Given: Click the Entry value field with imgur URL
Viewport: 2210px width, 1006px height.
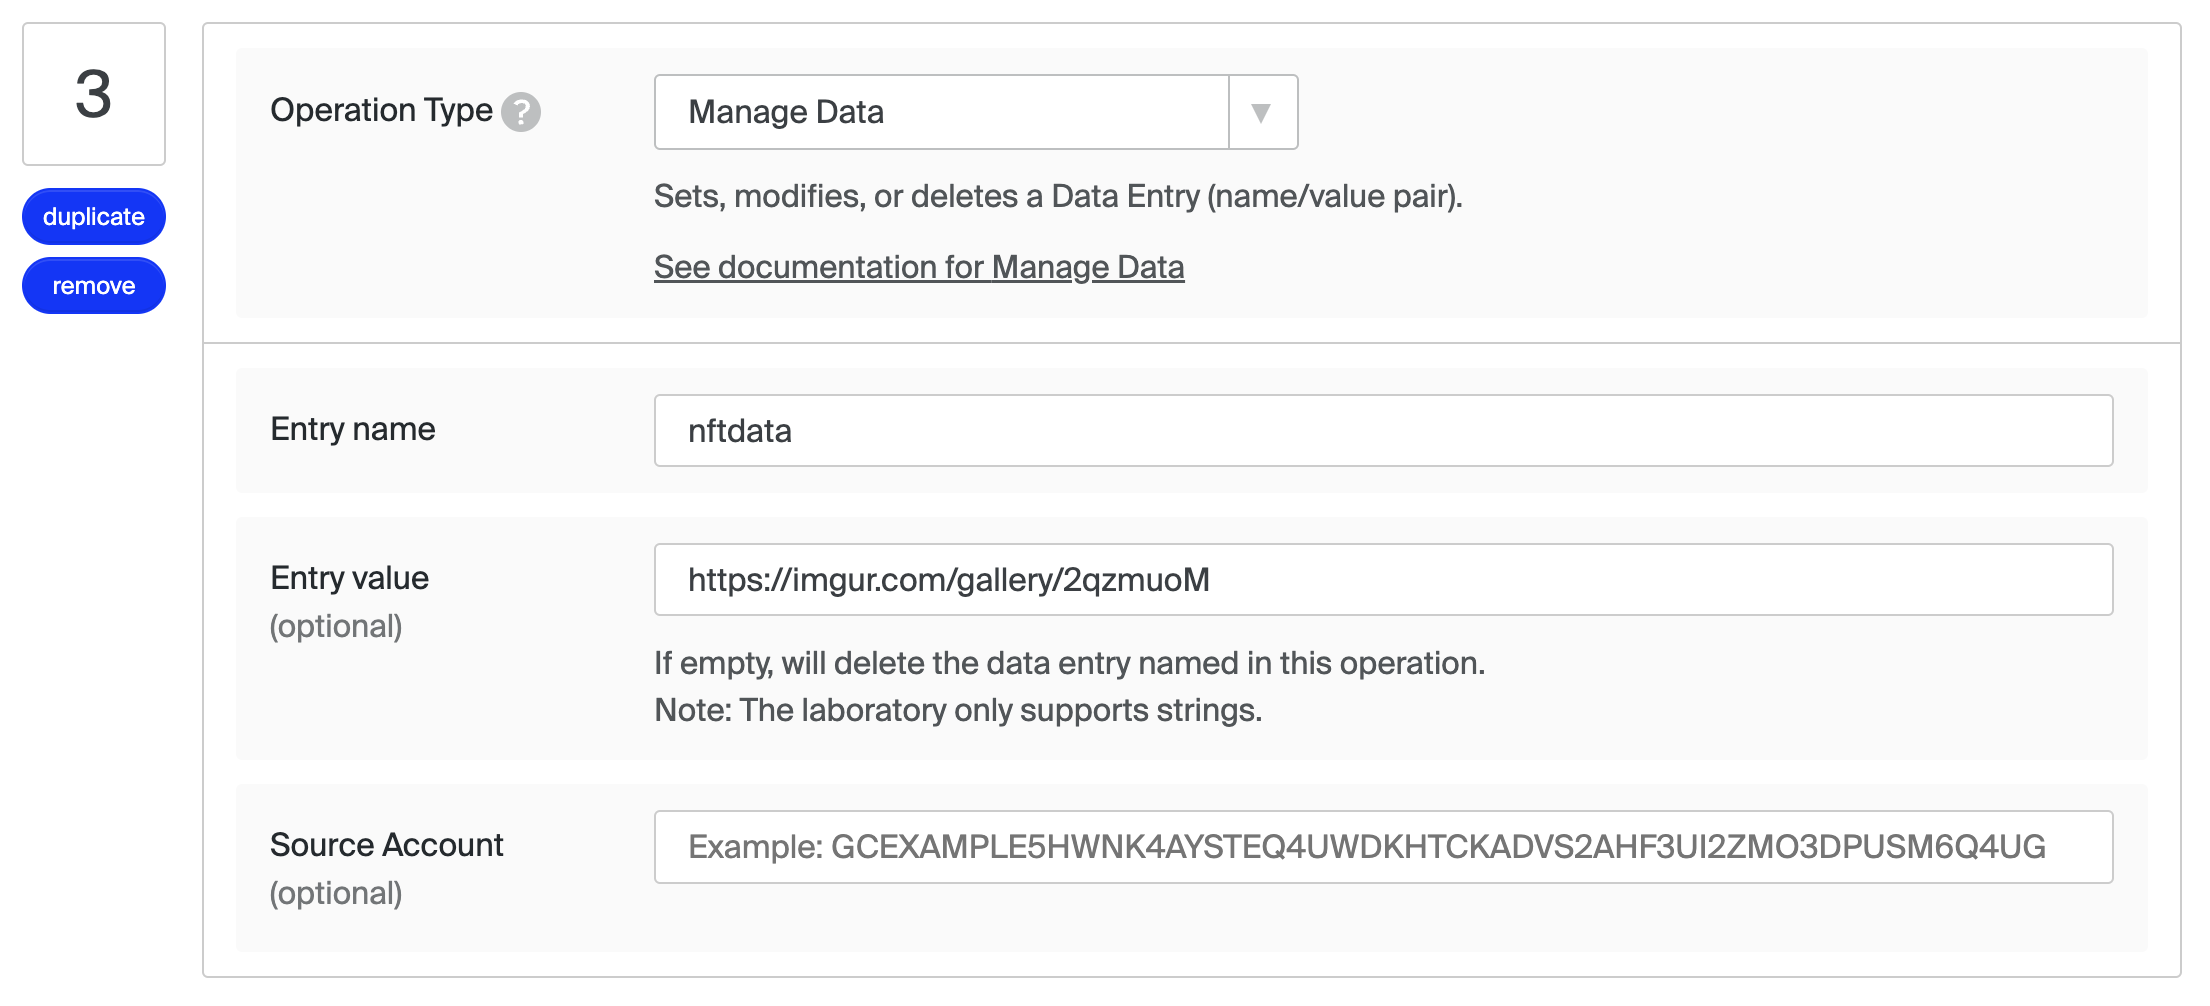Looking at the screenshot, I should (x=1383, y=579).
